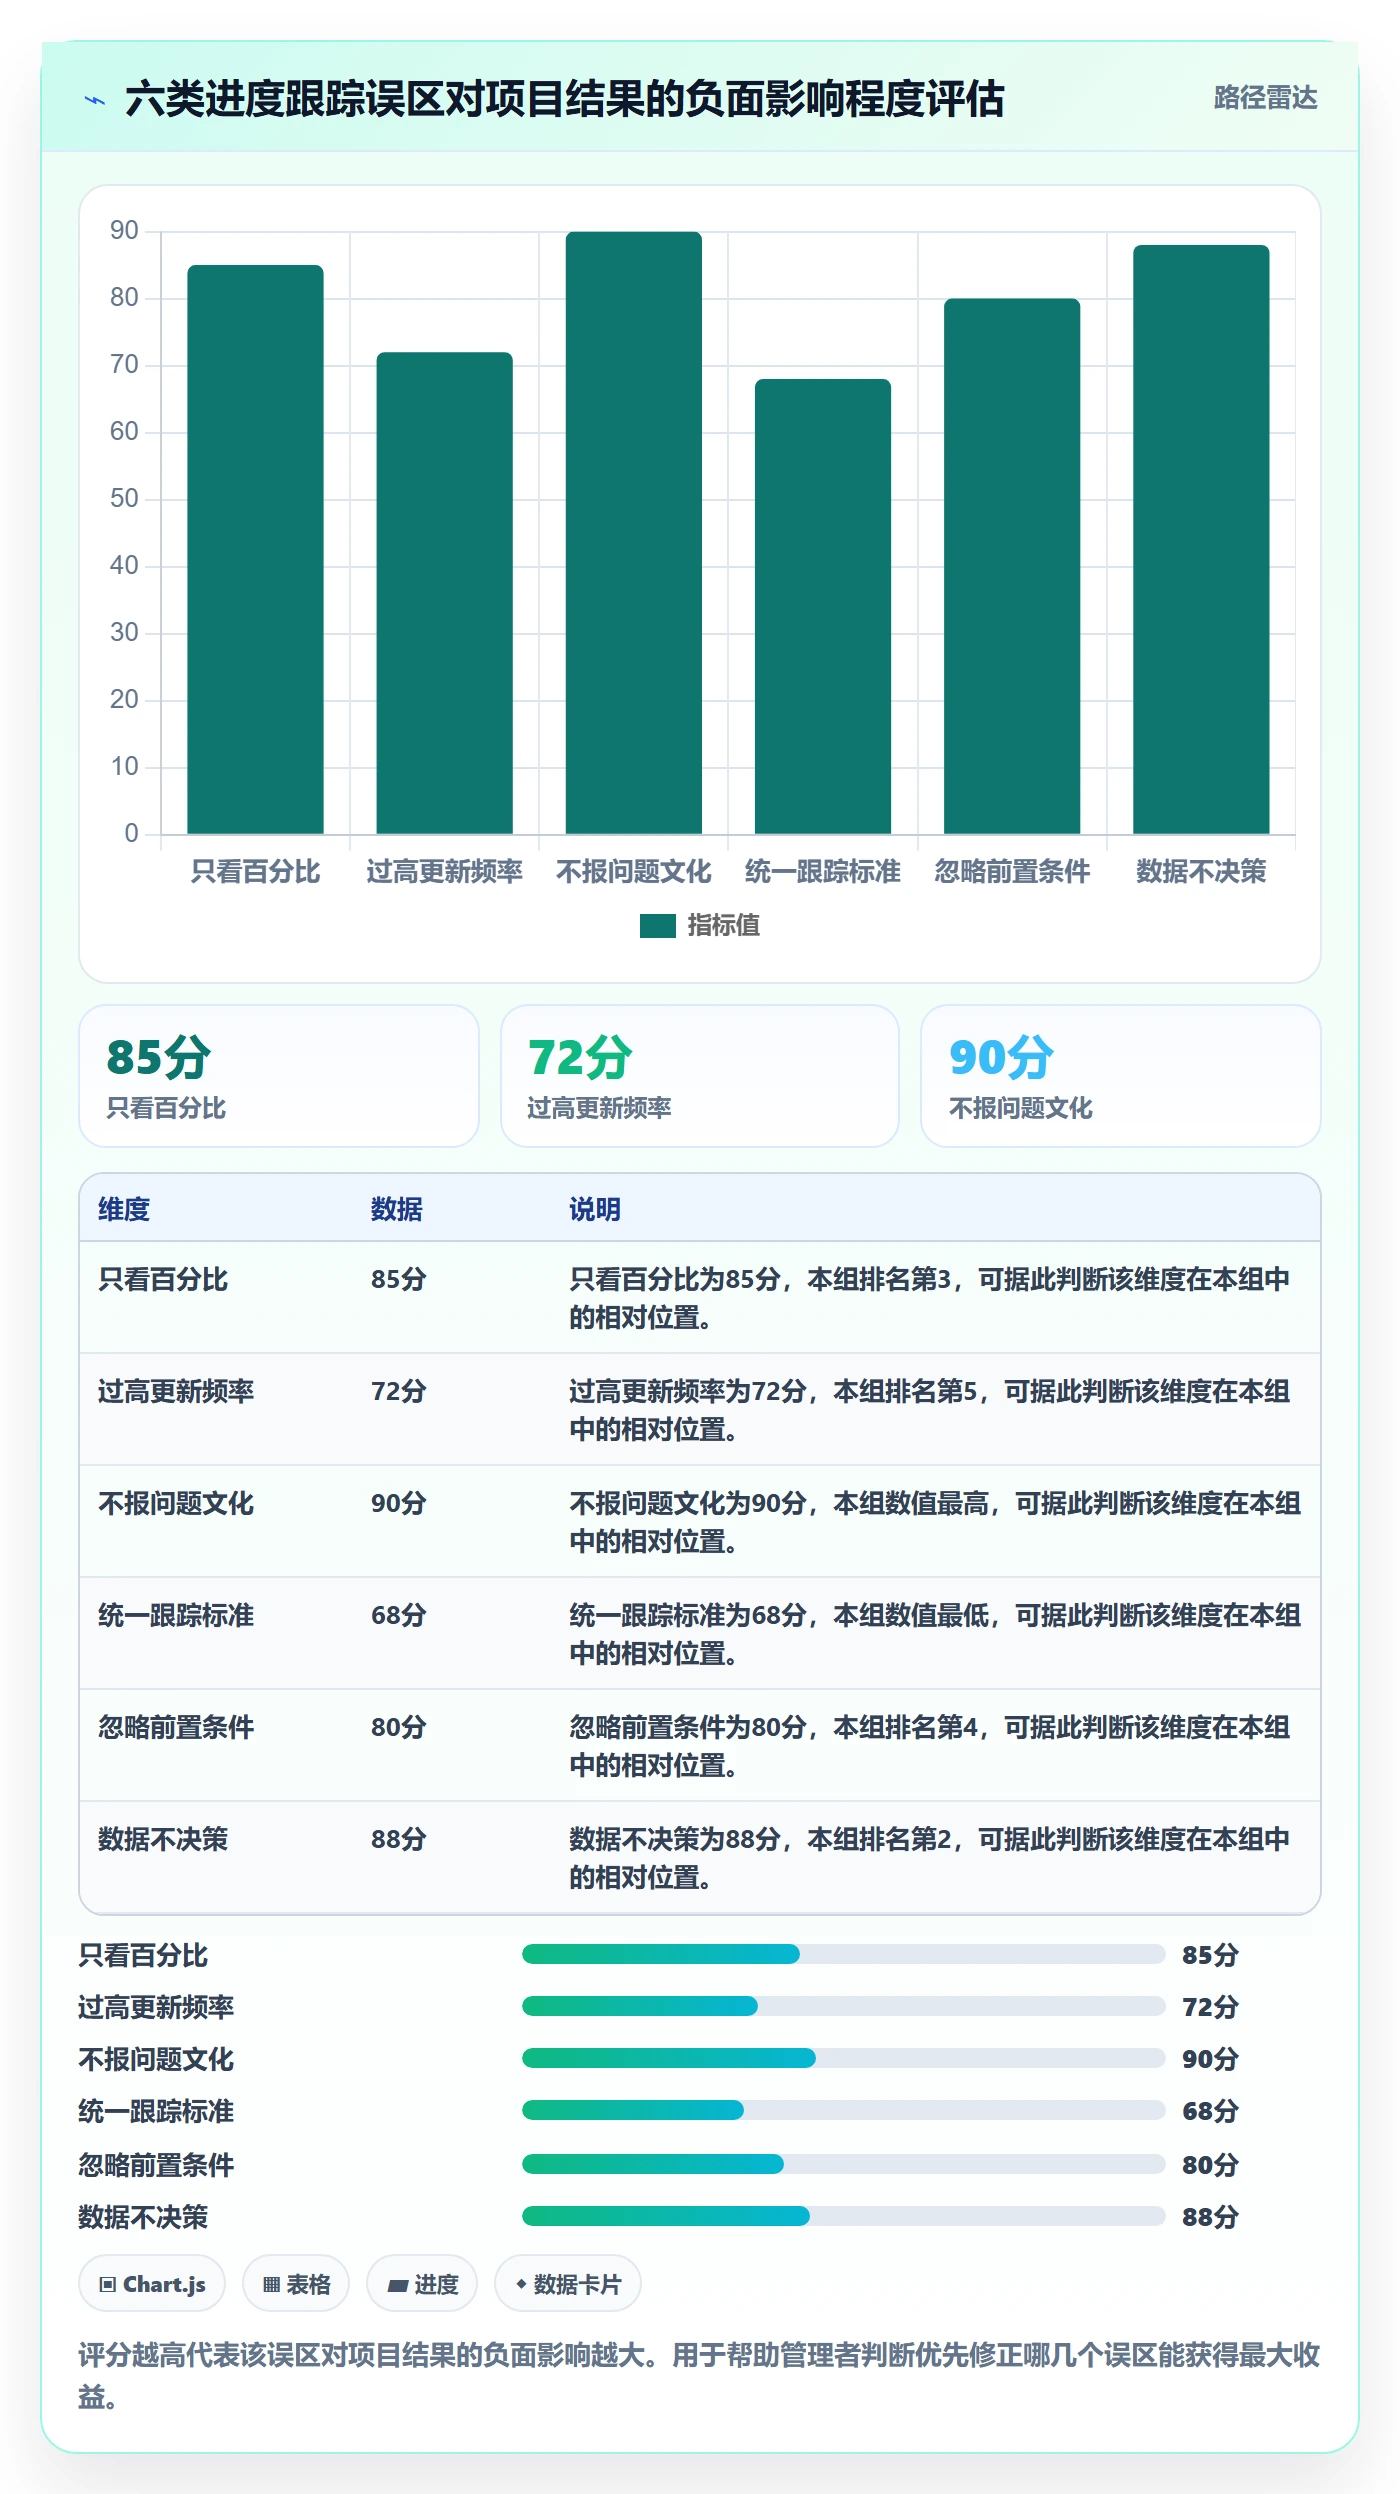Image resolution: width=1400 pixels, height=2494 pixels.
Task: Click the 数据不决策 progress bar
Action: (844, 2216)
